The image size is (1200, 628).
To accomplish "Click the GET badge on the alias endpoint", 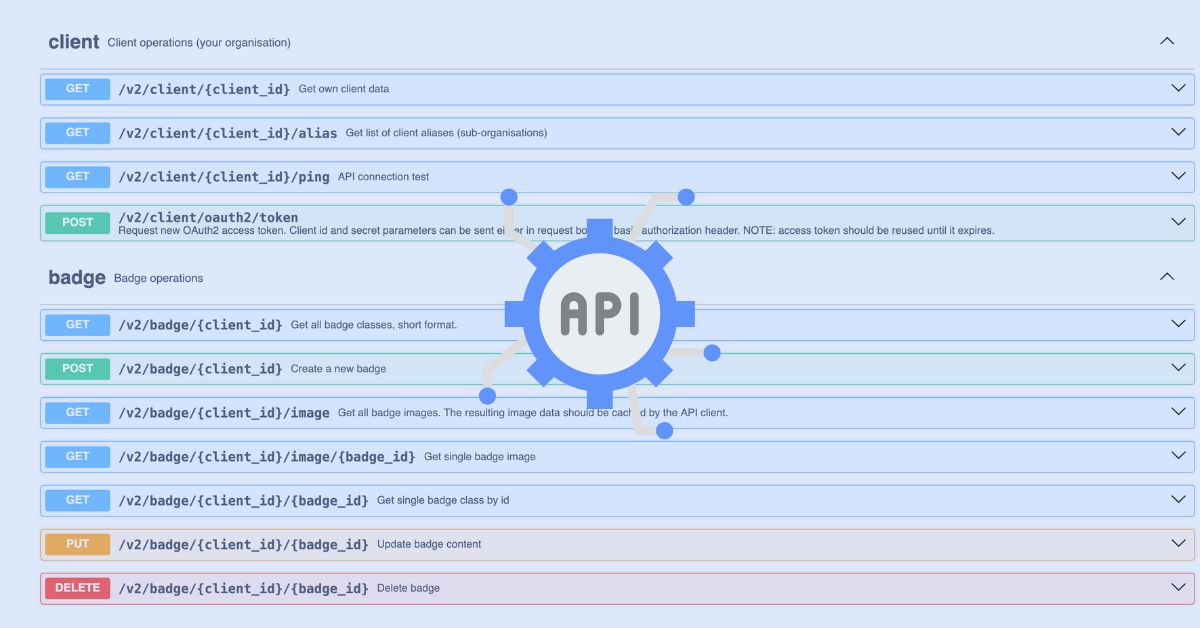I will pyautogui.click(x=77, y=132).
